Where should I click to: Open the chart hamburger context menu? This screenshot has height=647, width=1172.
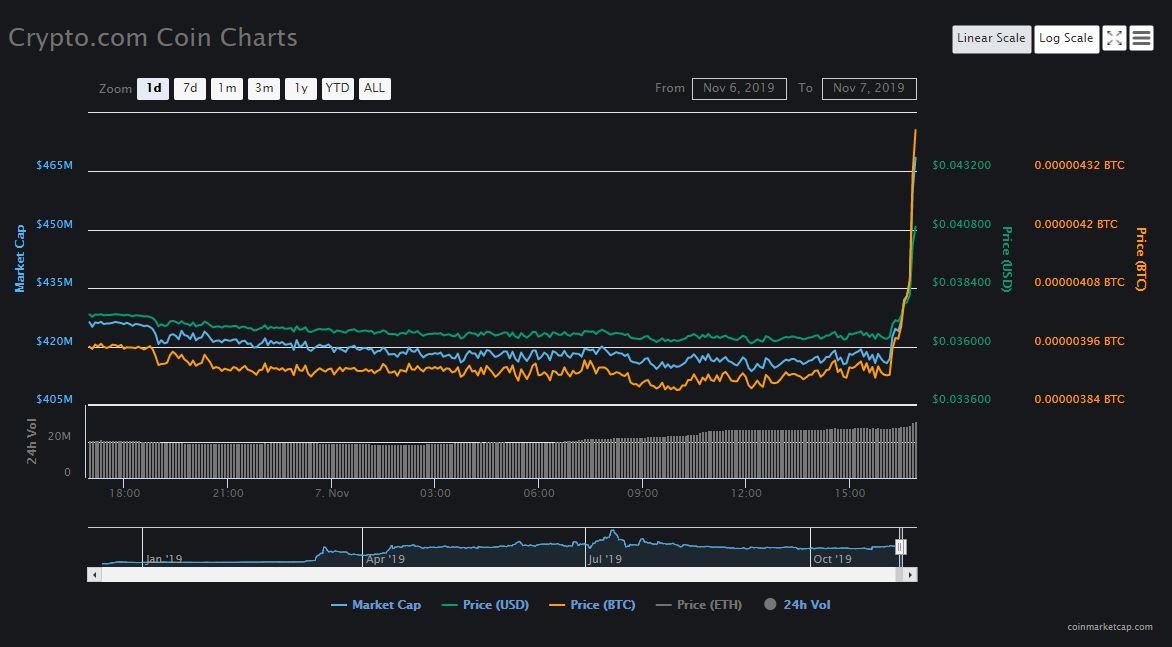(1141, 38)
